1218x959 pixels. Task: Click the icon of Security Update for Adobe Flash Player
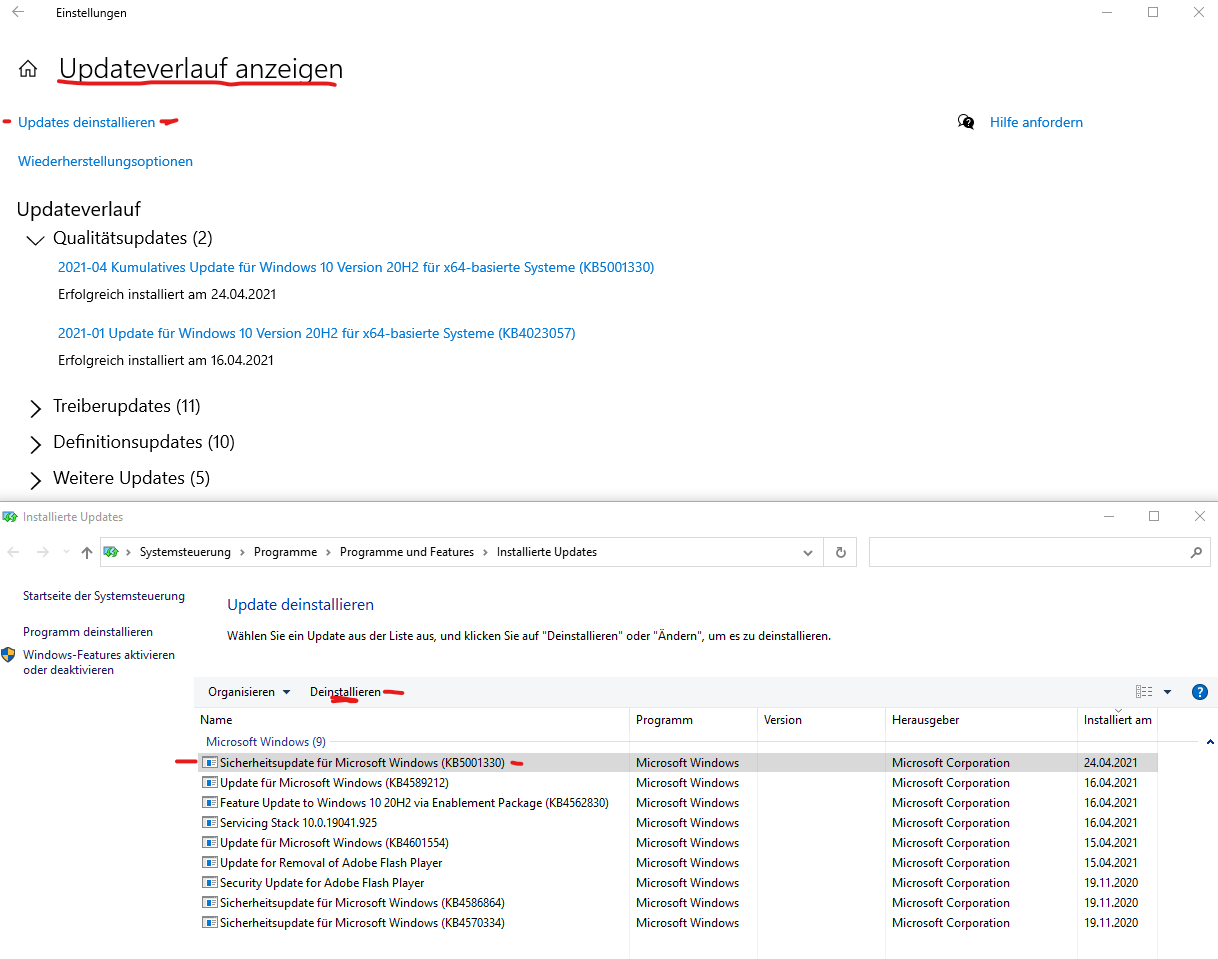point(210,883)
